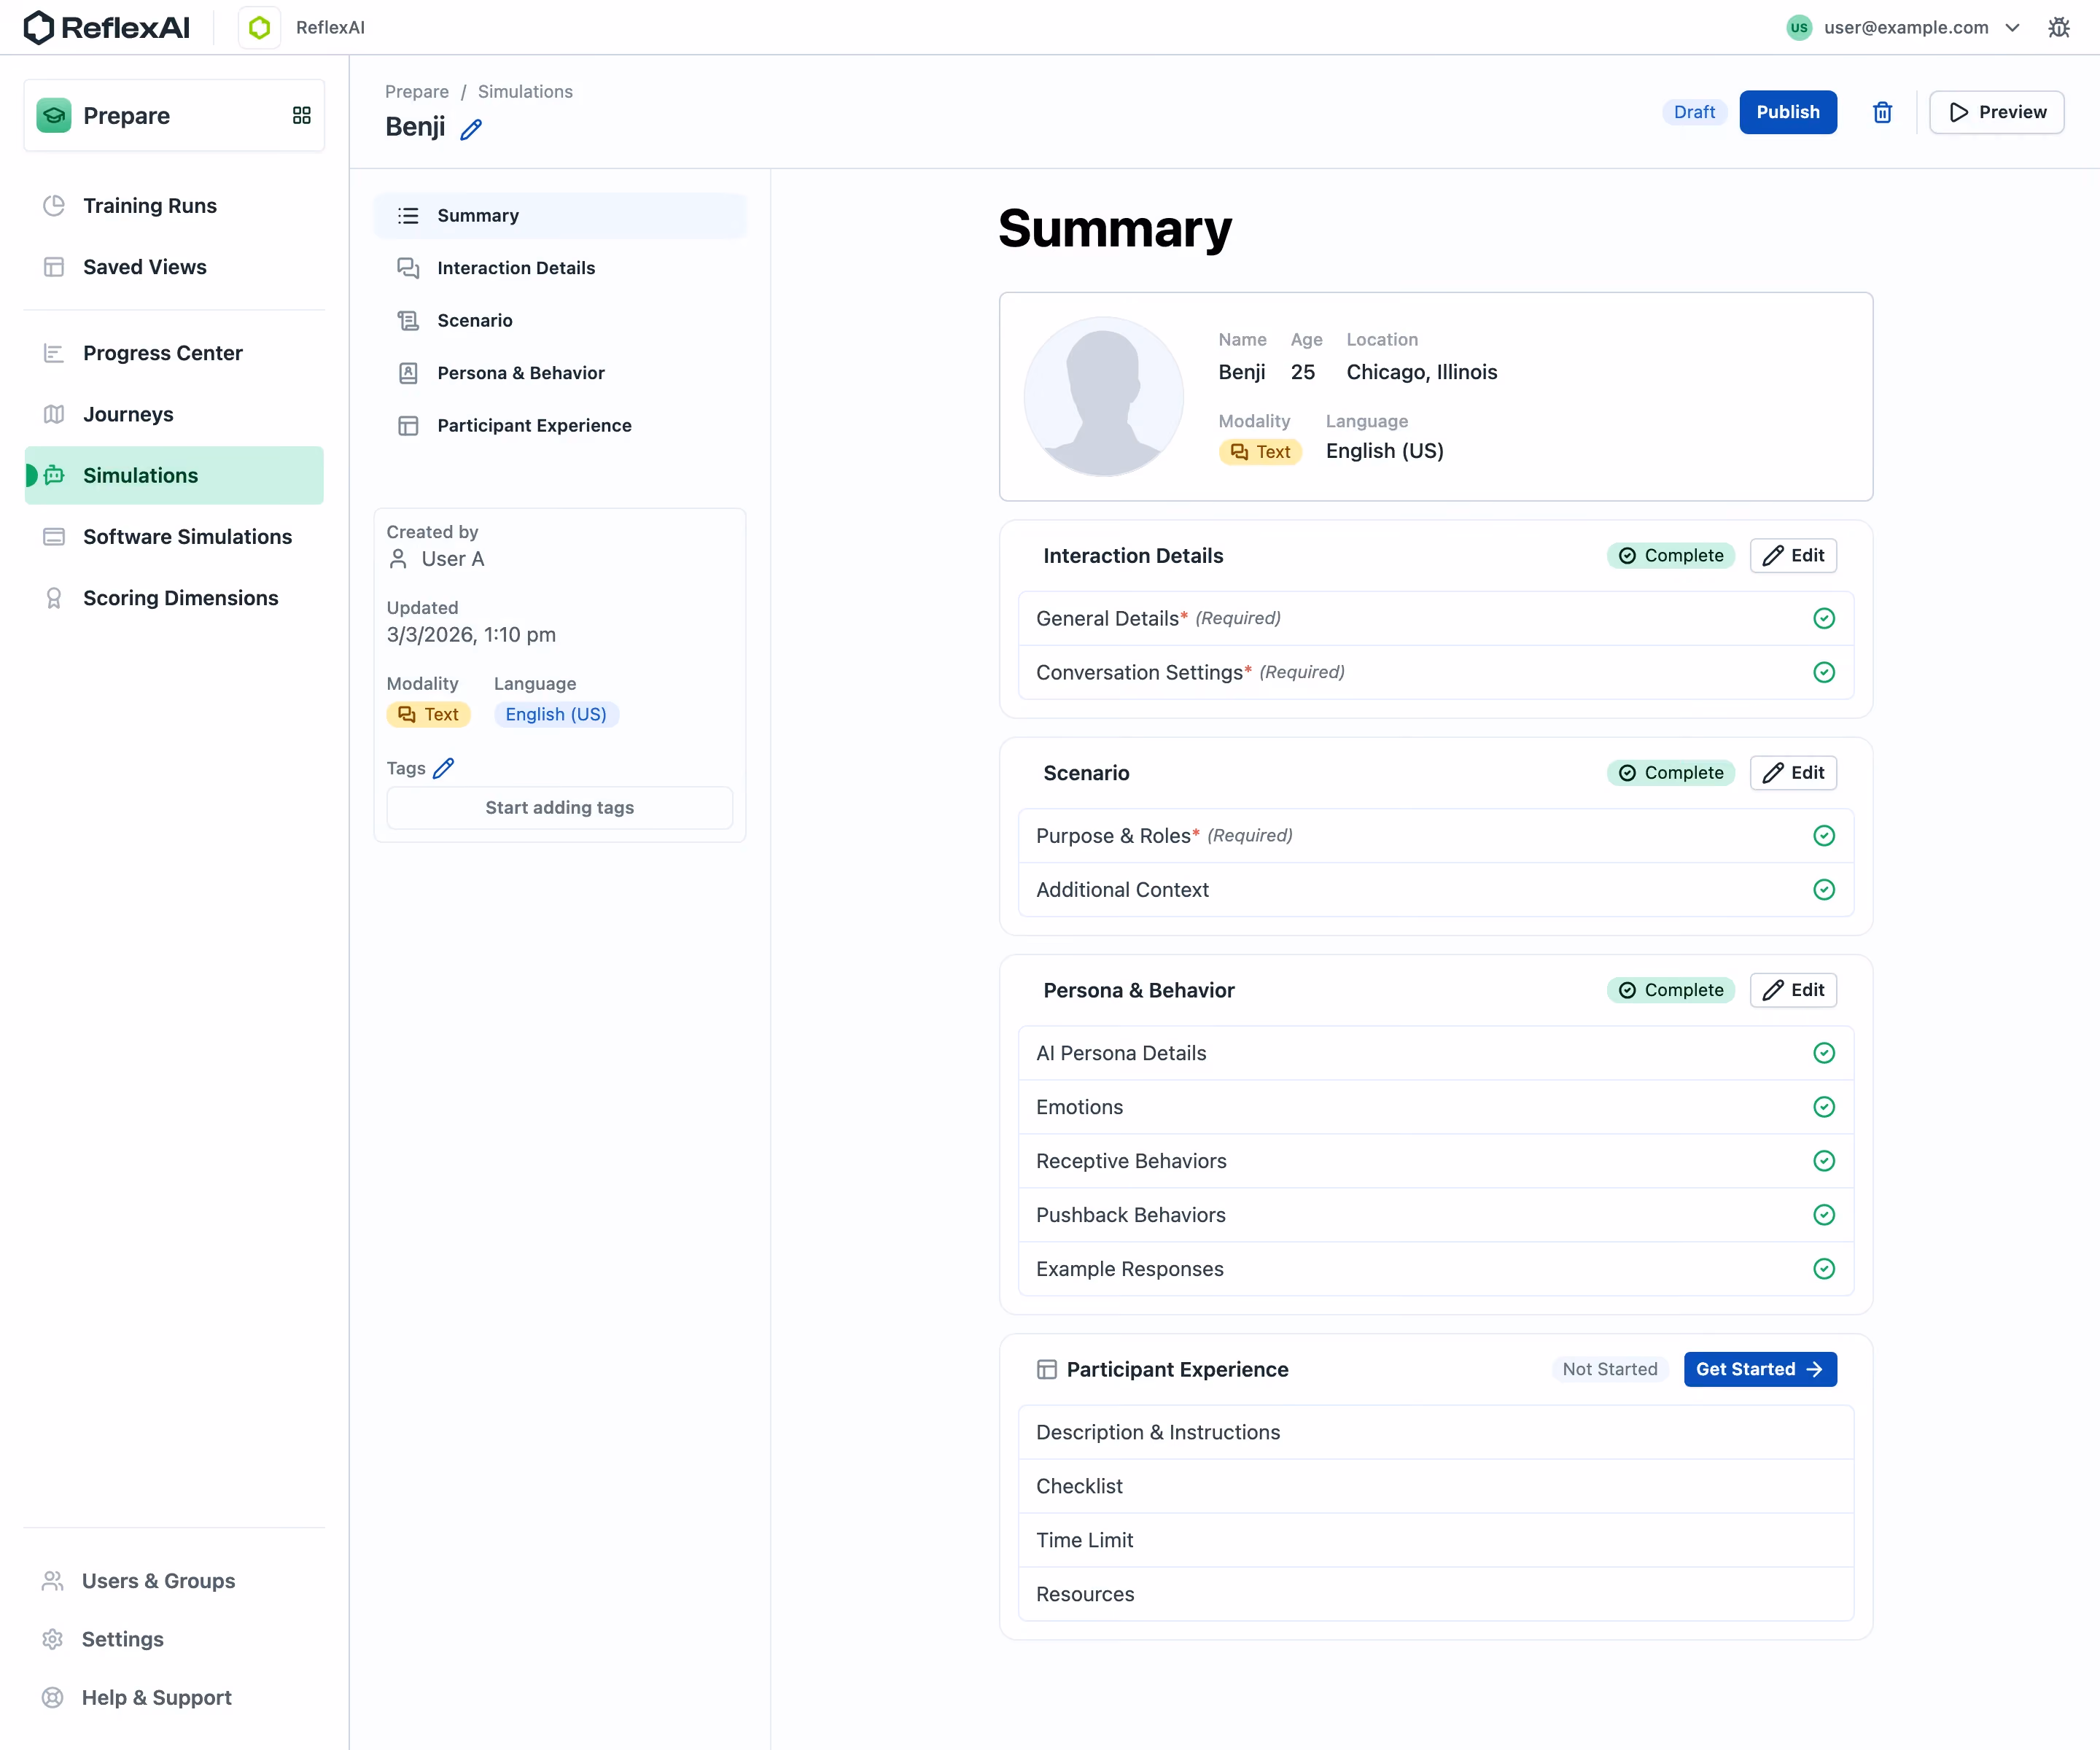The height and width of the screenshot is (1750, 2100).
Task: Click the ReflexAI logo in the header
Action: point(106,27)
